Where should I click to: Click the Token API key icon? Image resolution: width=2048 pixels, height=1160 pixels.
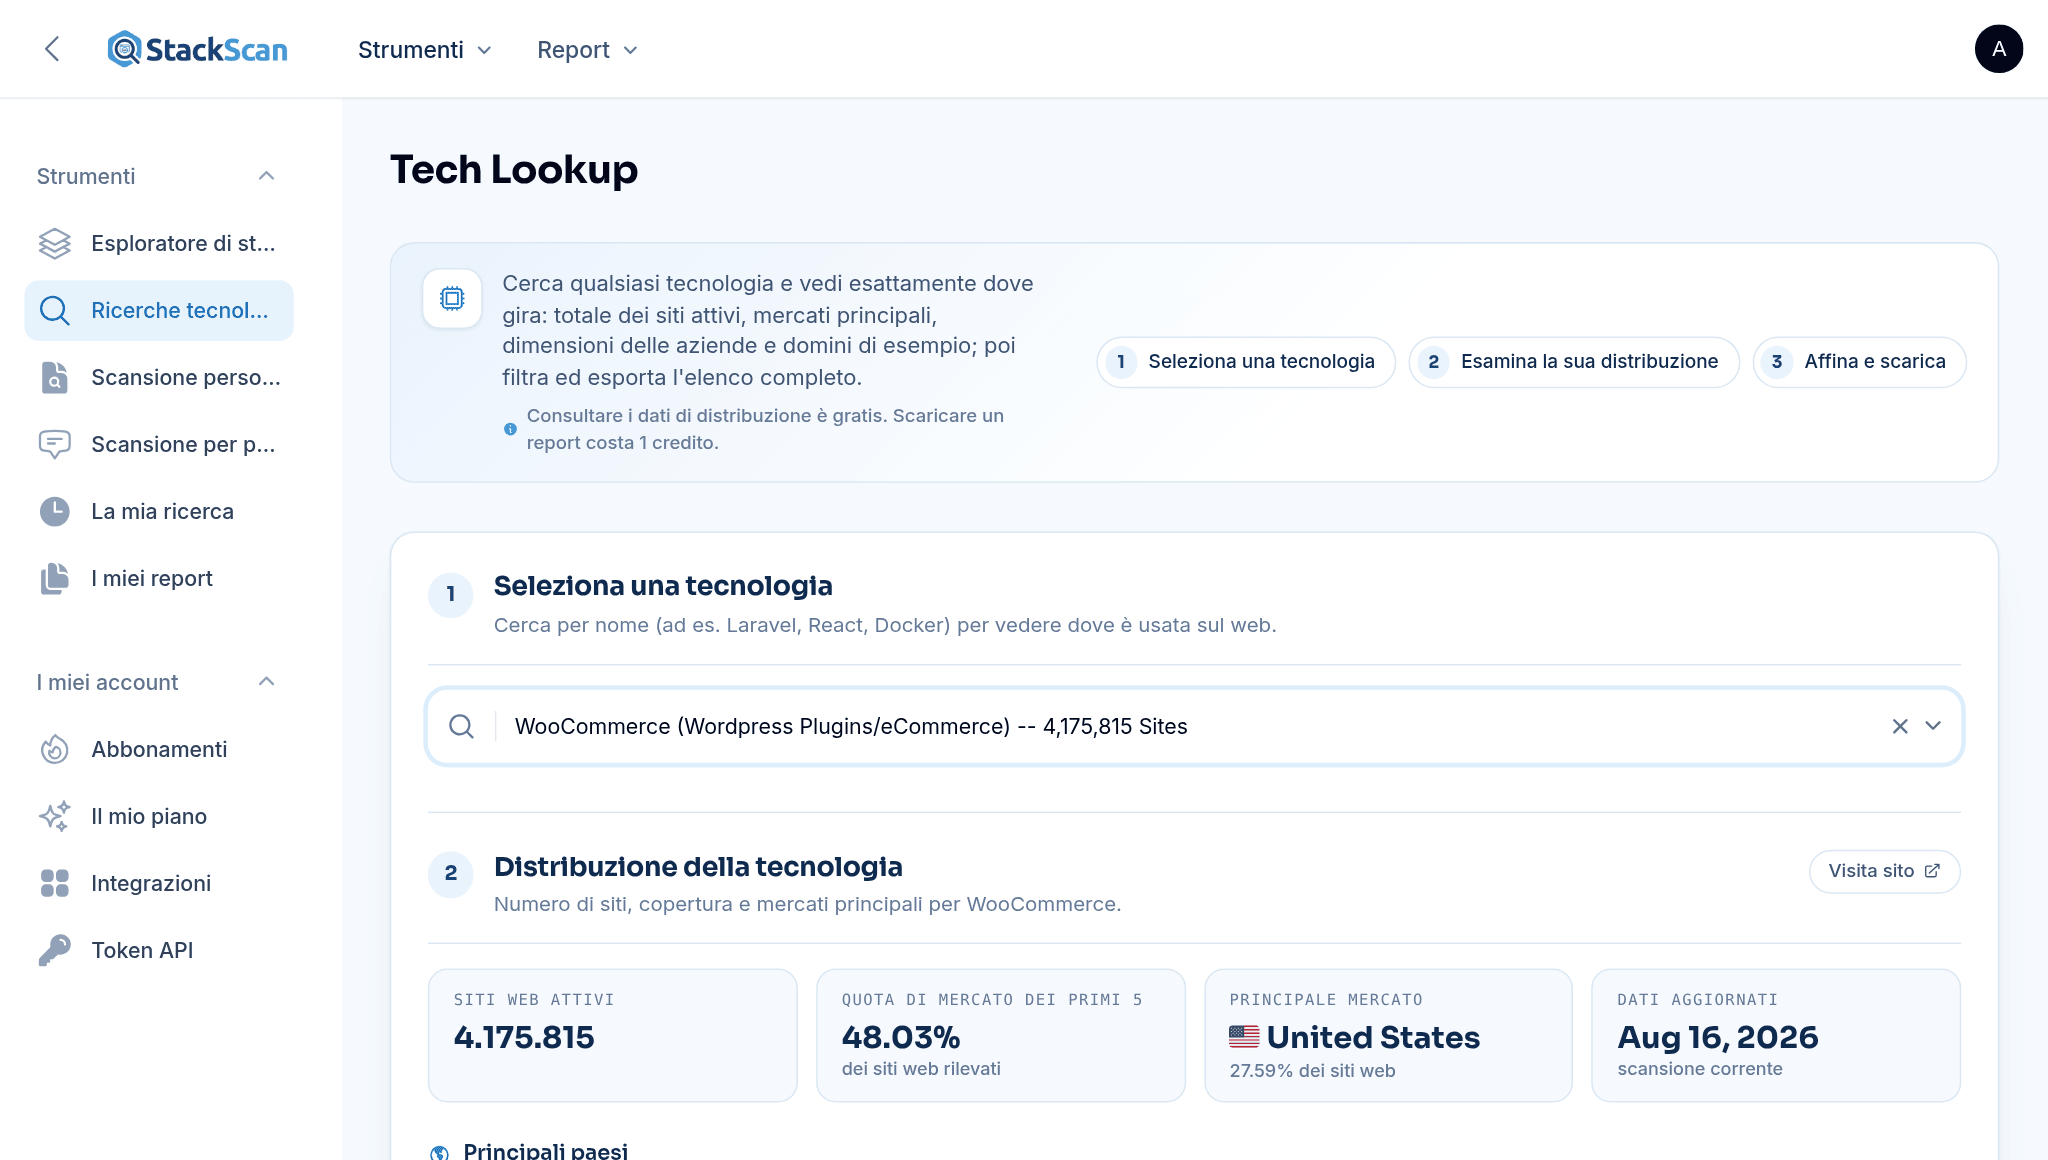click(54, 950)
